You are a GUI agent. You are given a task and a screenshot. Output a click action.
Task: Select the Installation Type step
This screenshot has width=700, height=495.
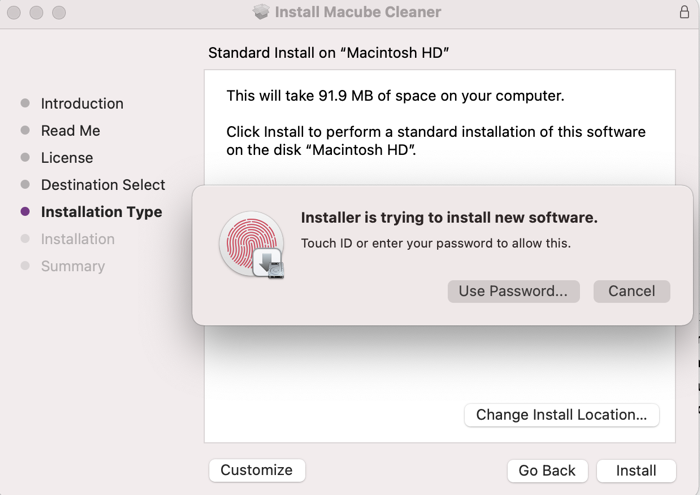pyautogui.click(x=101, y=212)
